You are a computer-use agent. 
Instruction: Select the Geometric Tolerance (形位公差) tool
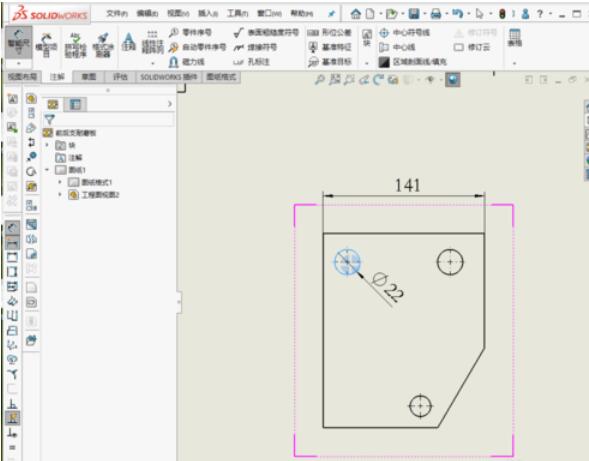tap(330, 33)
